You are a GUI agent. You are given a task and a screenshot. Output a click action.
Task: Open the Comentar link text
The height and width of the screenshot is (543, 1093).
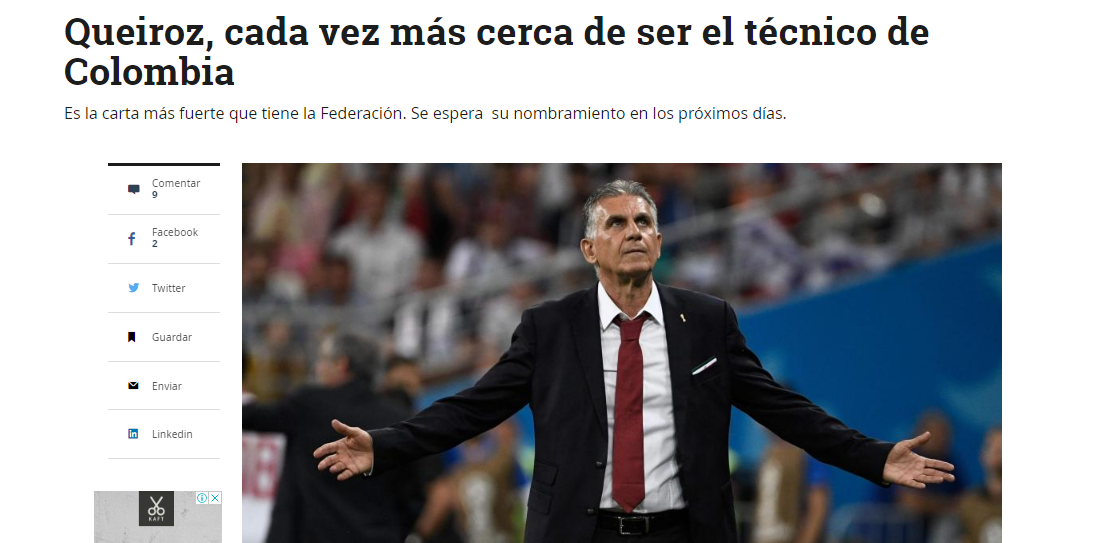(x=176, y=183)
